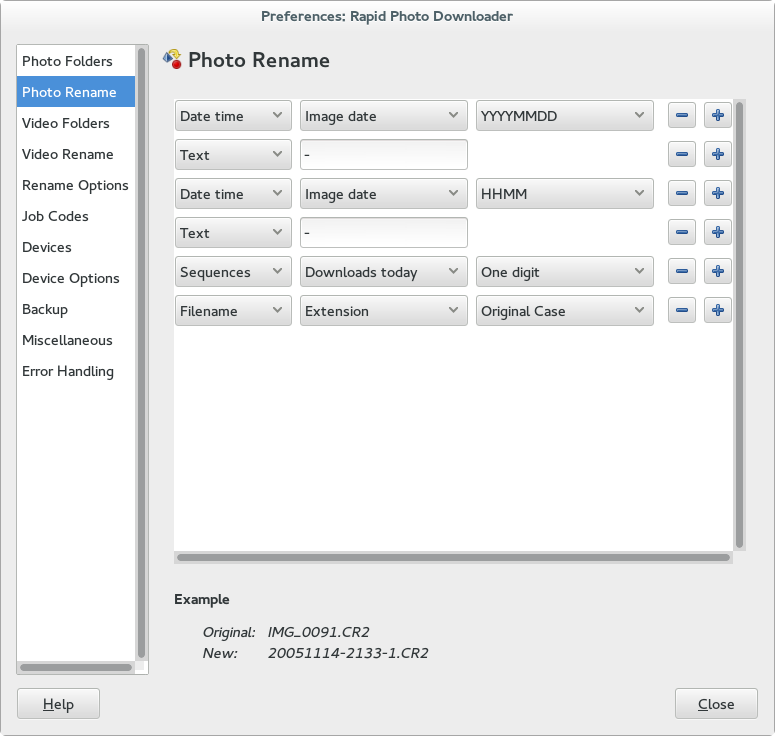Open the YYYYMMDD format dropdown
This screenshot has height=736, width=775.
tap(564, 116)
